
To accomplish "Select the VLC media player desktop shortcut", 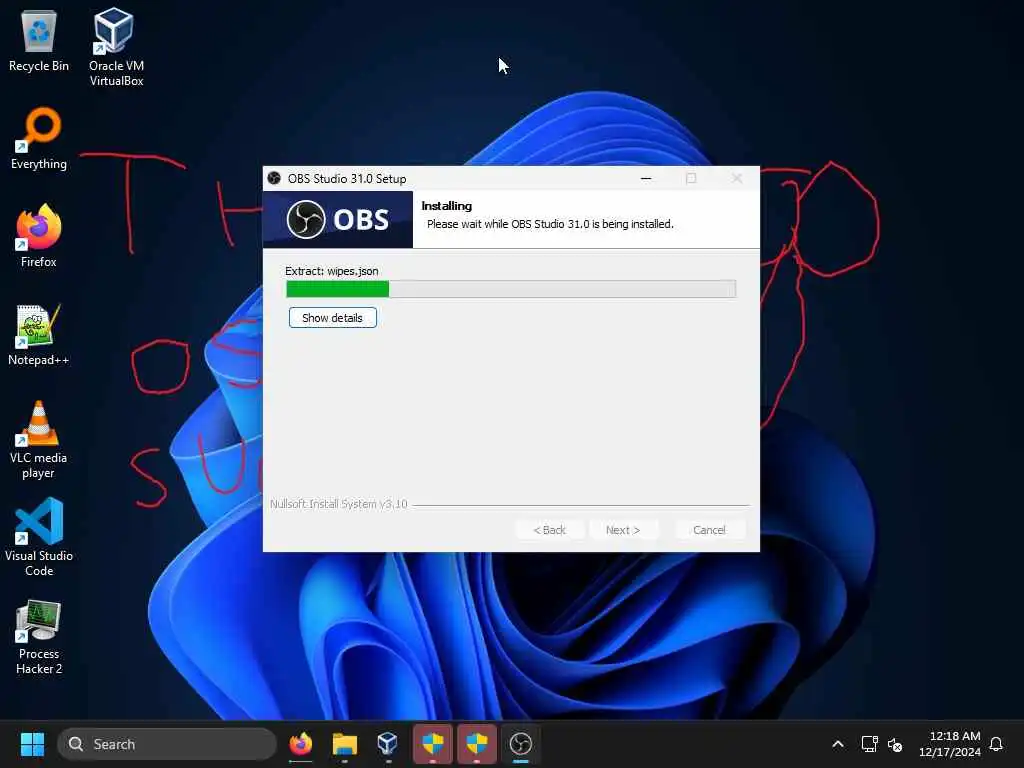I will click(39, 440).
